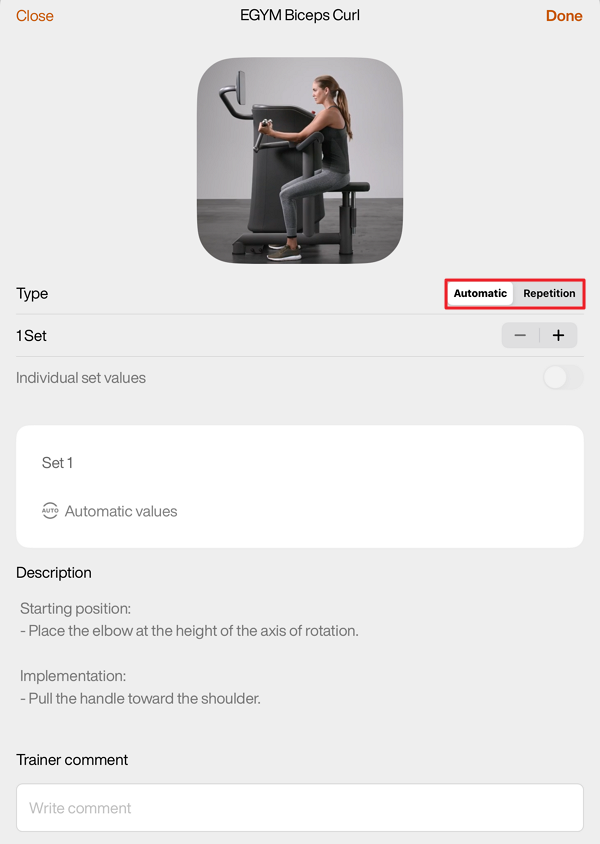Select the Automatic type option
Viewport: 600px width, 844px height.
point(480,294)
